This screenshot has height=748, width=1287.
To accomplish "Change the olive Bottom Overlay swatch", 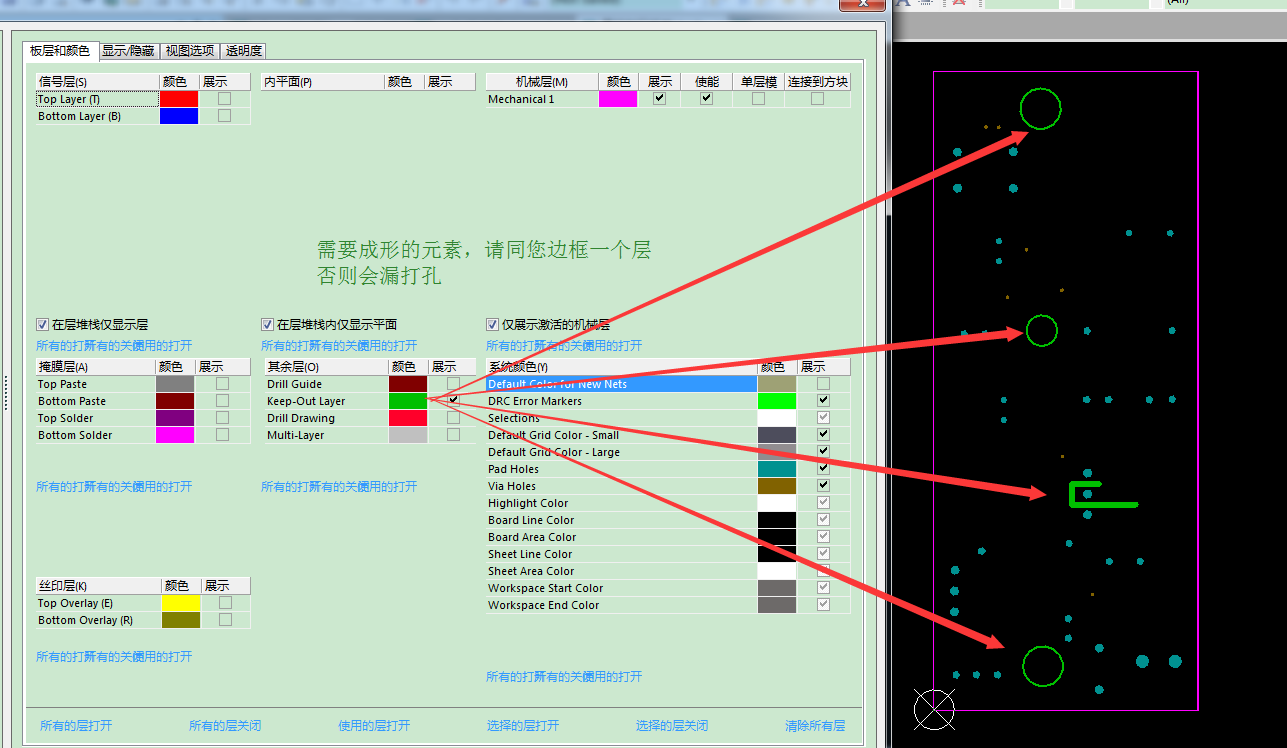I will click(x=181, y=620).
